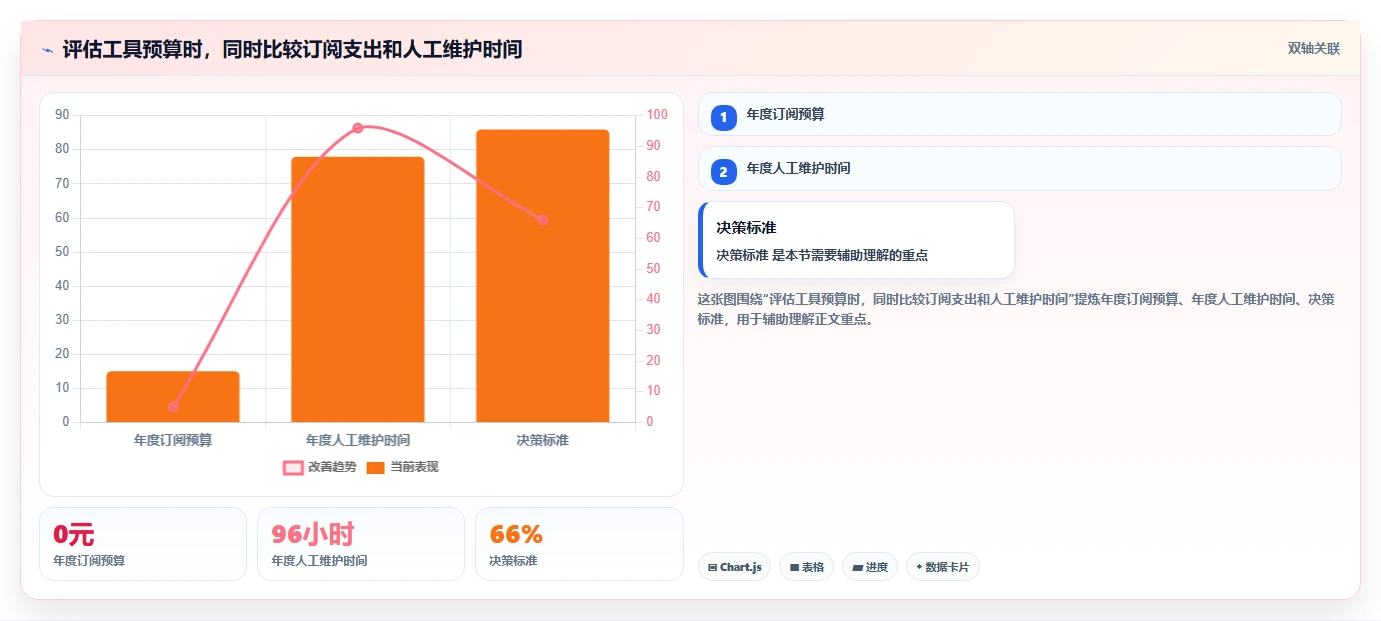Click the orange 当前表现 legend swatch
This screenshot has width=1381, height=621.
pyautogui.click(x=376, y=468)
